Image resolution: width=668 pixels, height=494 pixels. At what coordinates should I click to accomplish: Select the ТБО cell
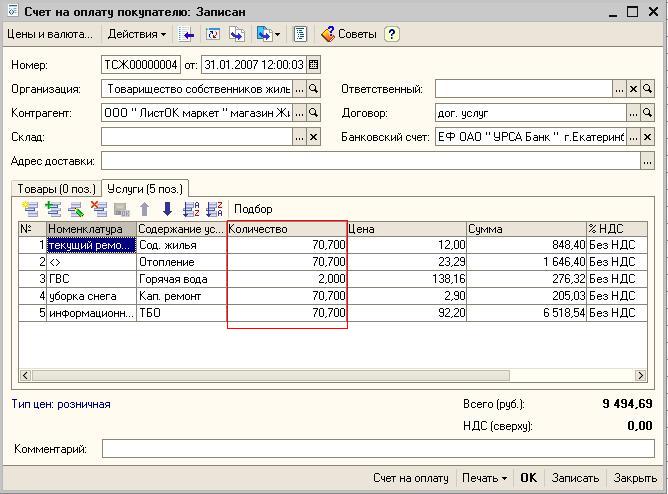tap(181, 313)
